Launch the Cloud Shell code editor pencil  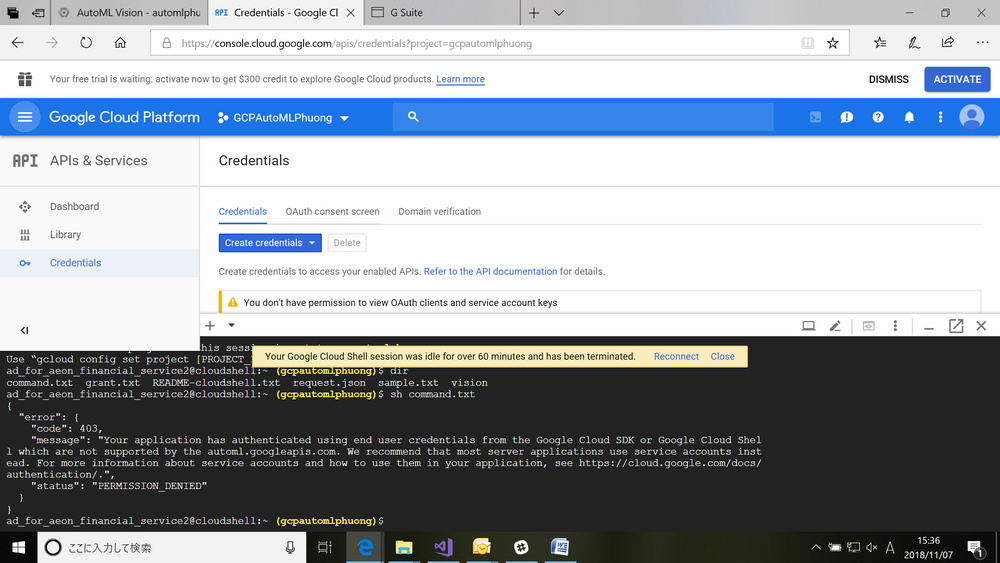(835, 326)
